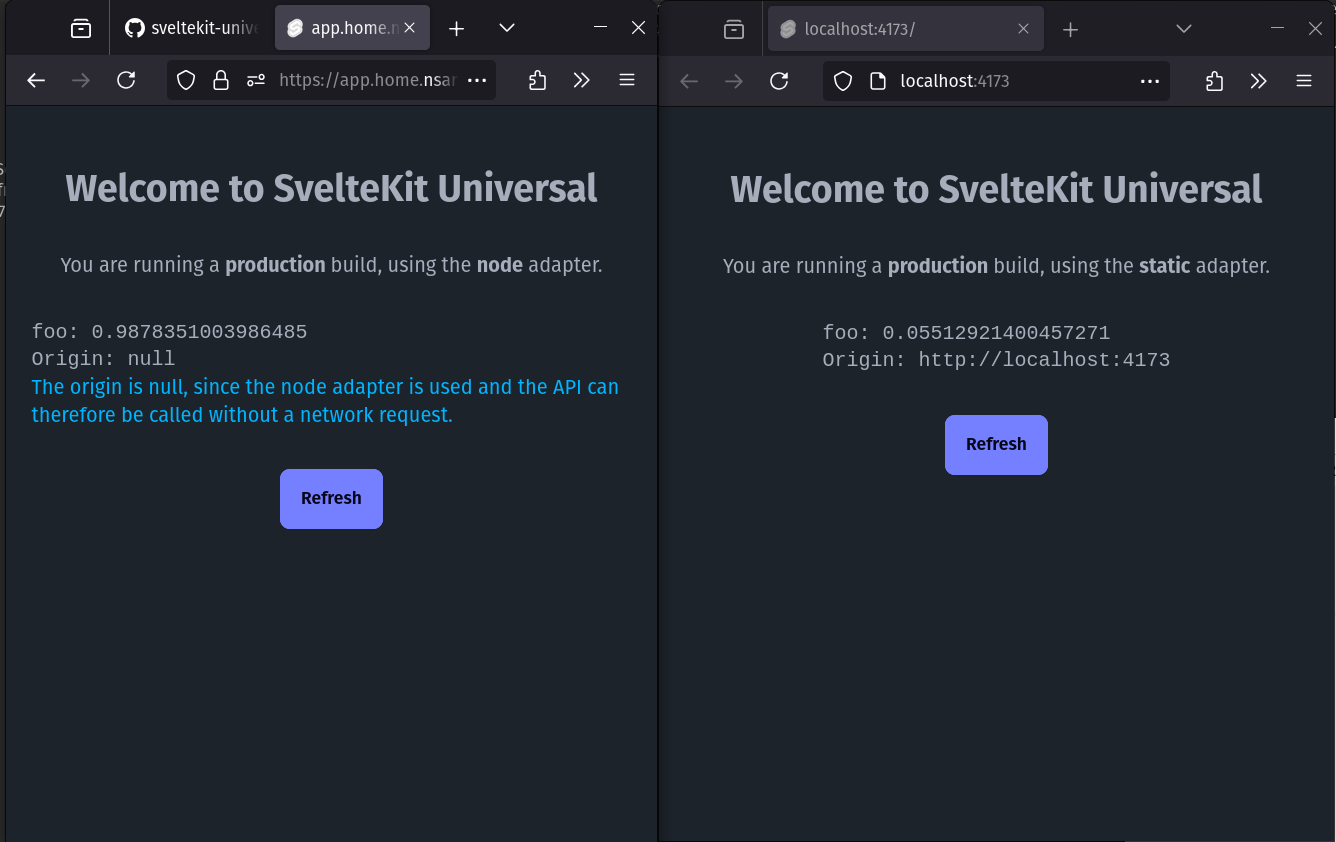This screenshot has height=842, width=1336.
Task: Click the permissions icon next to the lock
Action: [255, 80]
